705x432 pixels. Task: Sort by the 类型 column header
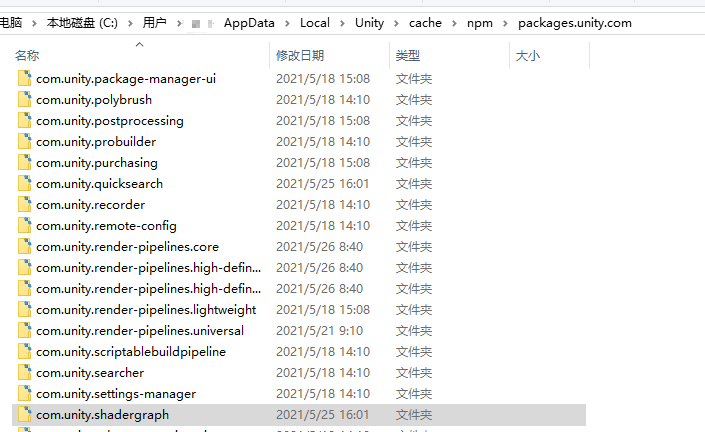pyautogui.click(x=408, y=56)
